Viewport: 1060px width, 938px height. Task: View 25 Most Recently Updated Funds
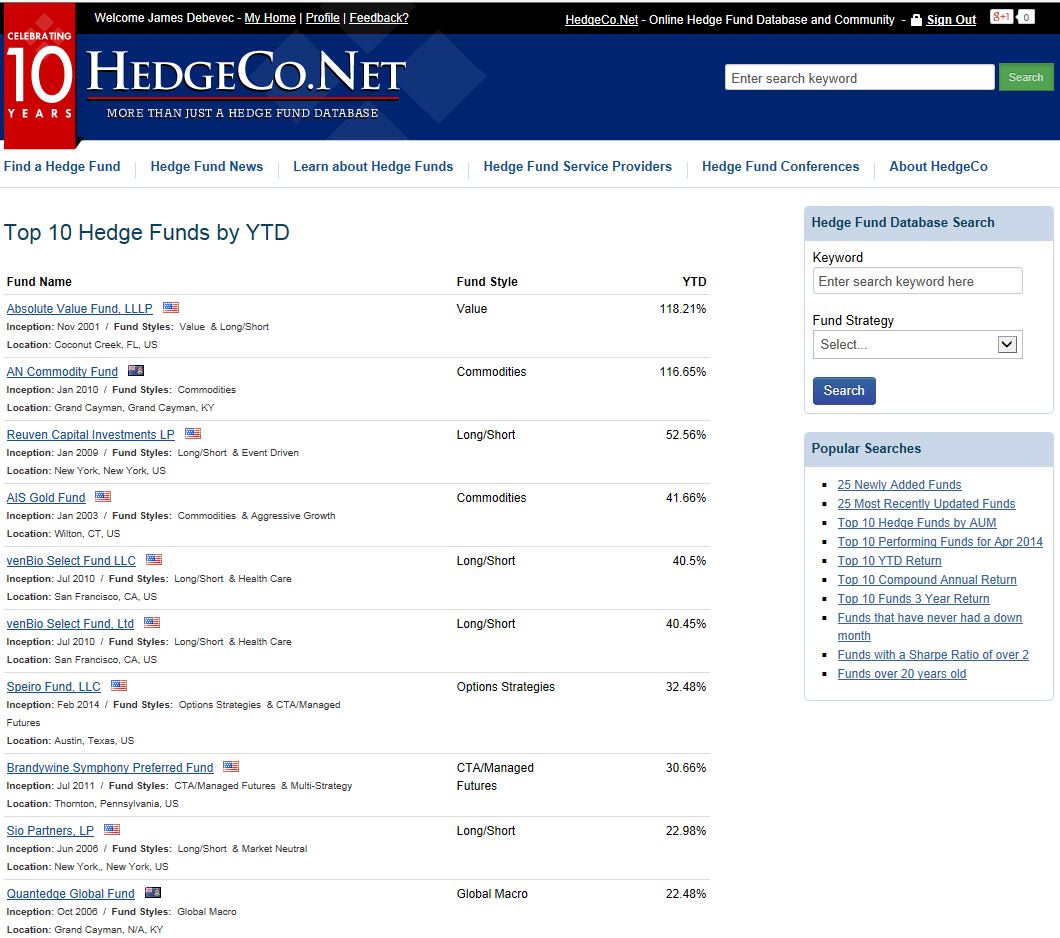pyautogui.click(x=926, y=503)
